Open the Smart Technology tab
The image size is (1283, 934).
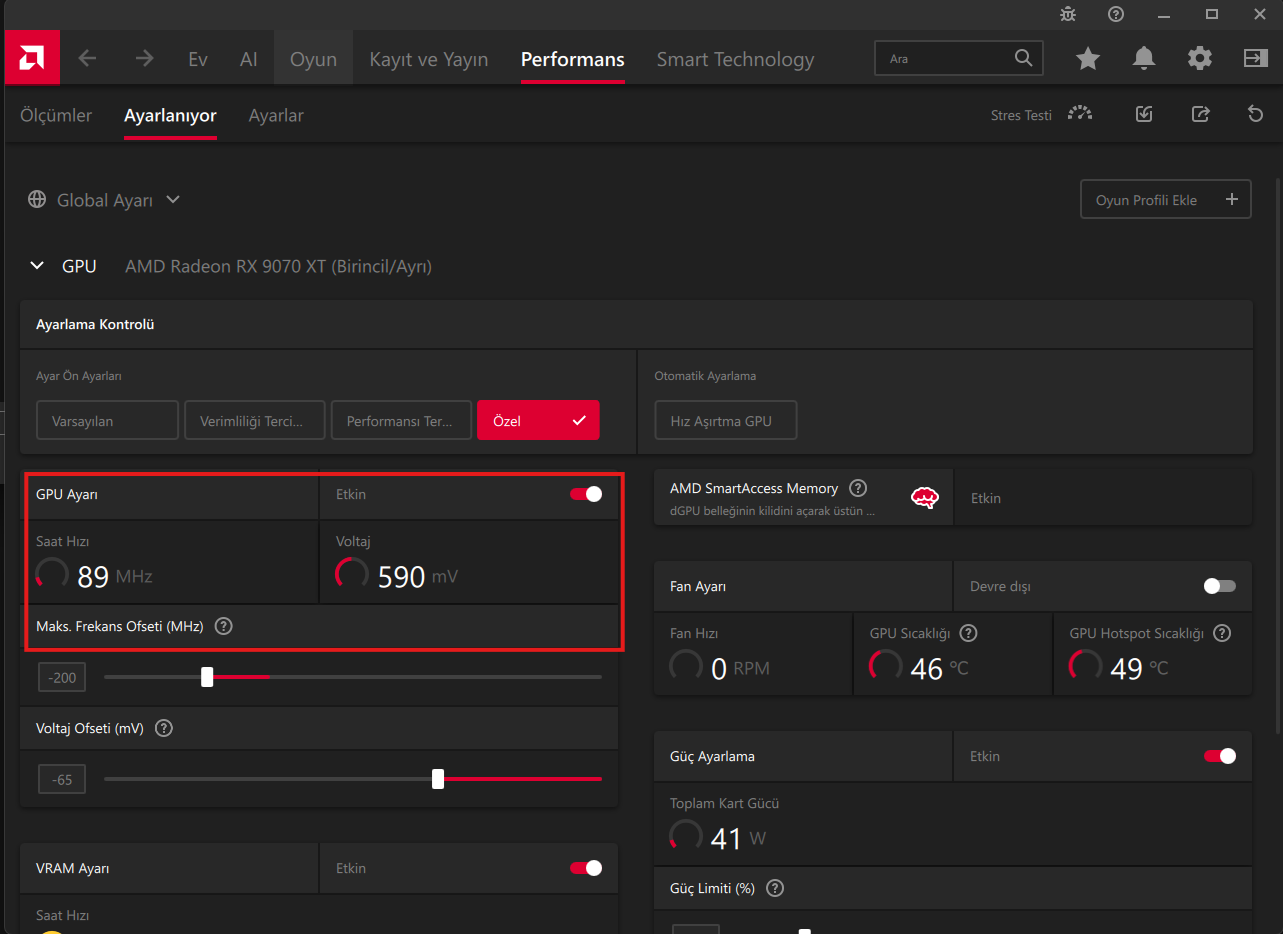click(x=735, y=59)
